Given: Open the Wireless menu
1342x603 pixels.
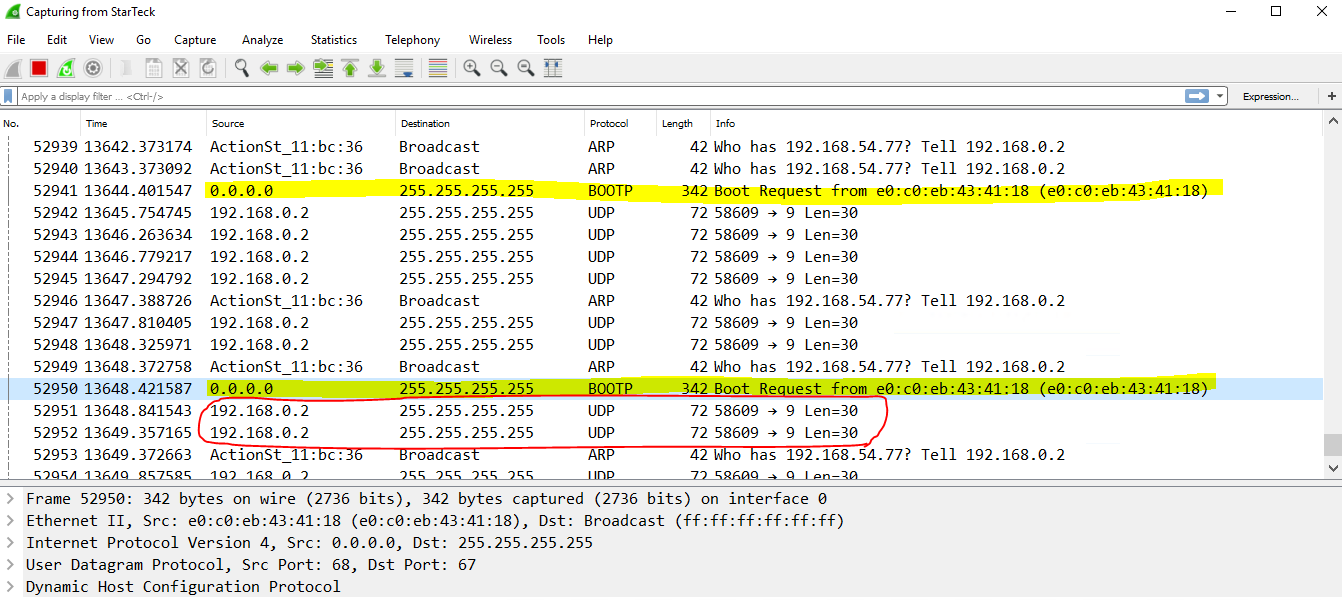Looking at the screenshot, I should (490, 40).
